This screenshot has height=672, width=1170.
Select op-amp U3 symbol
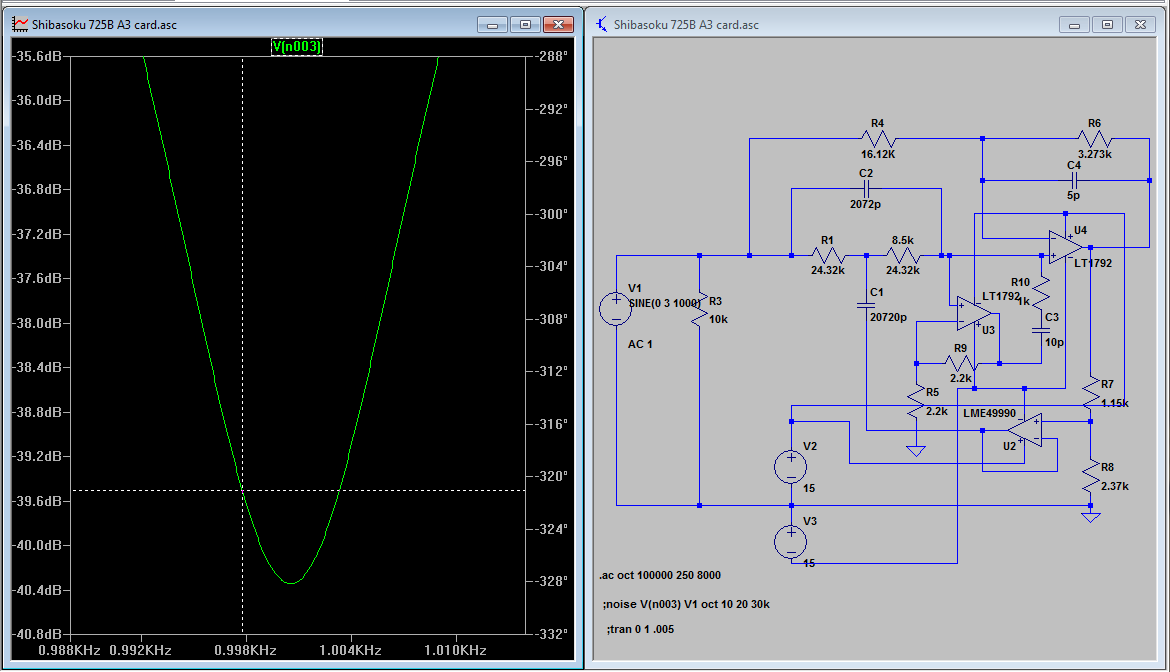pyautogui.click(x=974, y=313)
